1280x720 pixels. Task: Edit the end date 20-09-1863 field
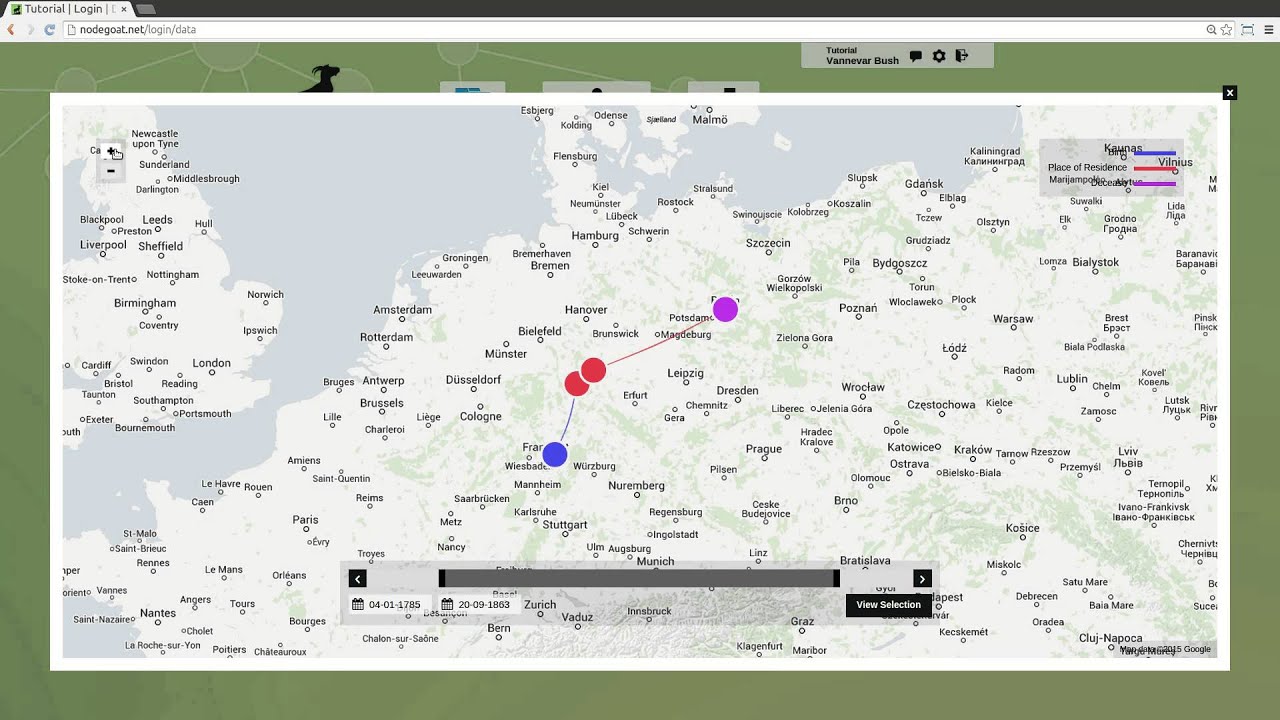tap(484, 605)
